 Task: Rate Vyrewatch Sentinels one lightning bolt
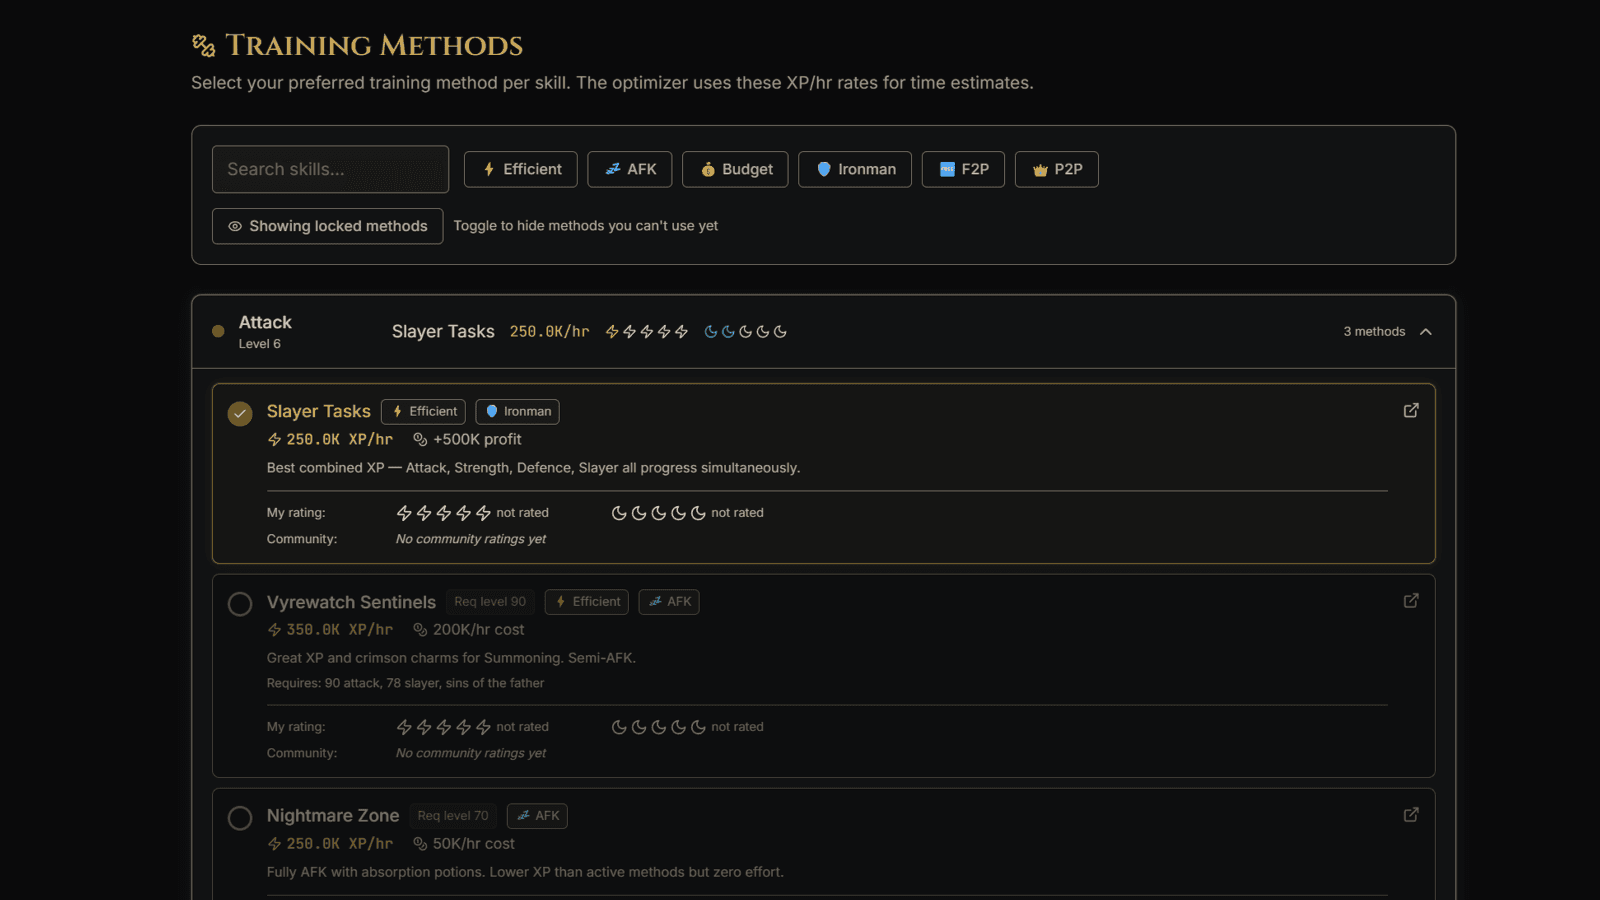[404, 727]
